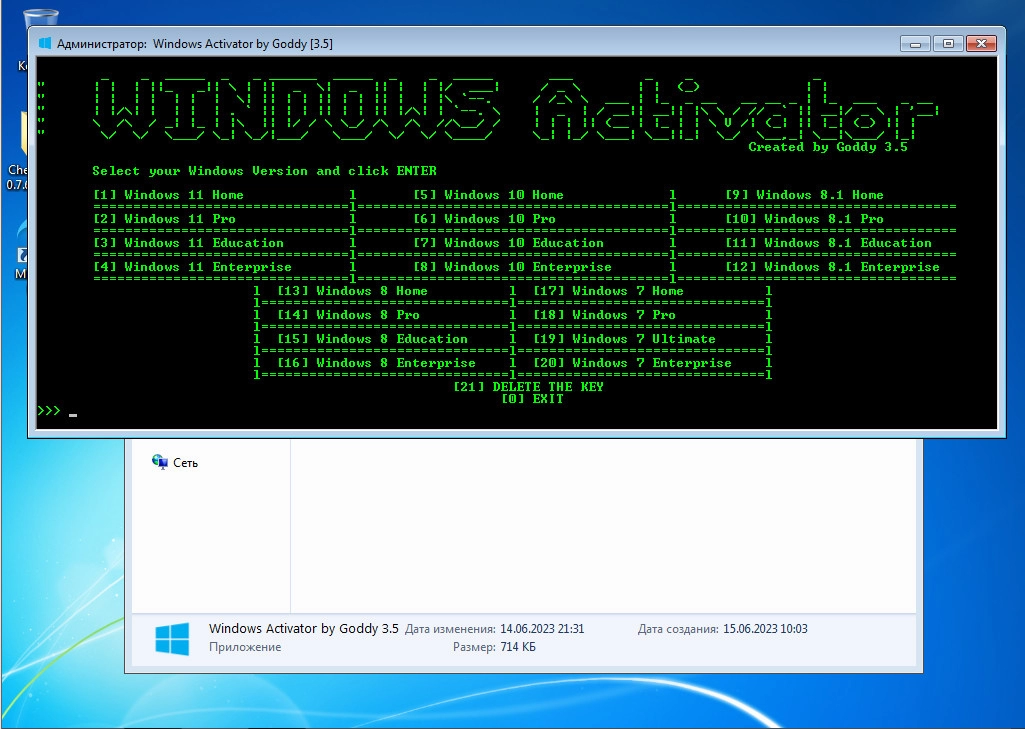
Task: Maximize the Windows Activator console window
Action: [x=948, y=44]
